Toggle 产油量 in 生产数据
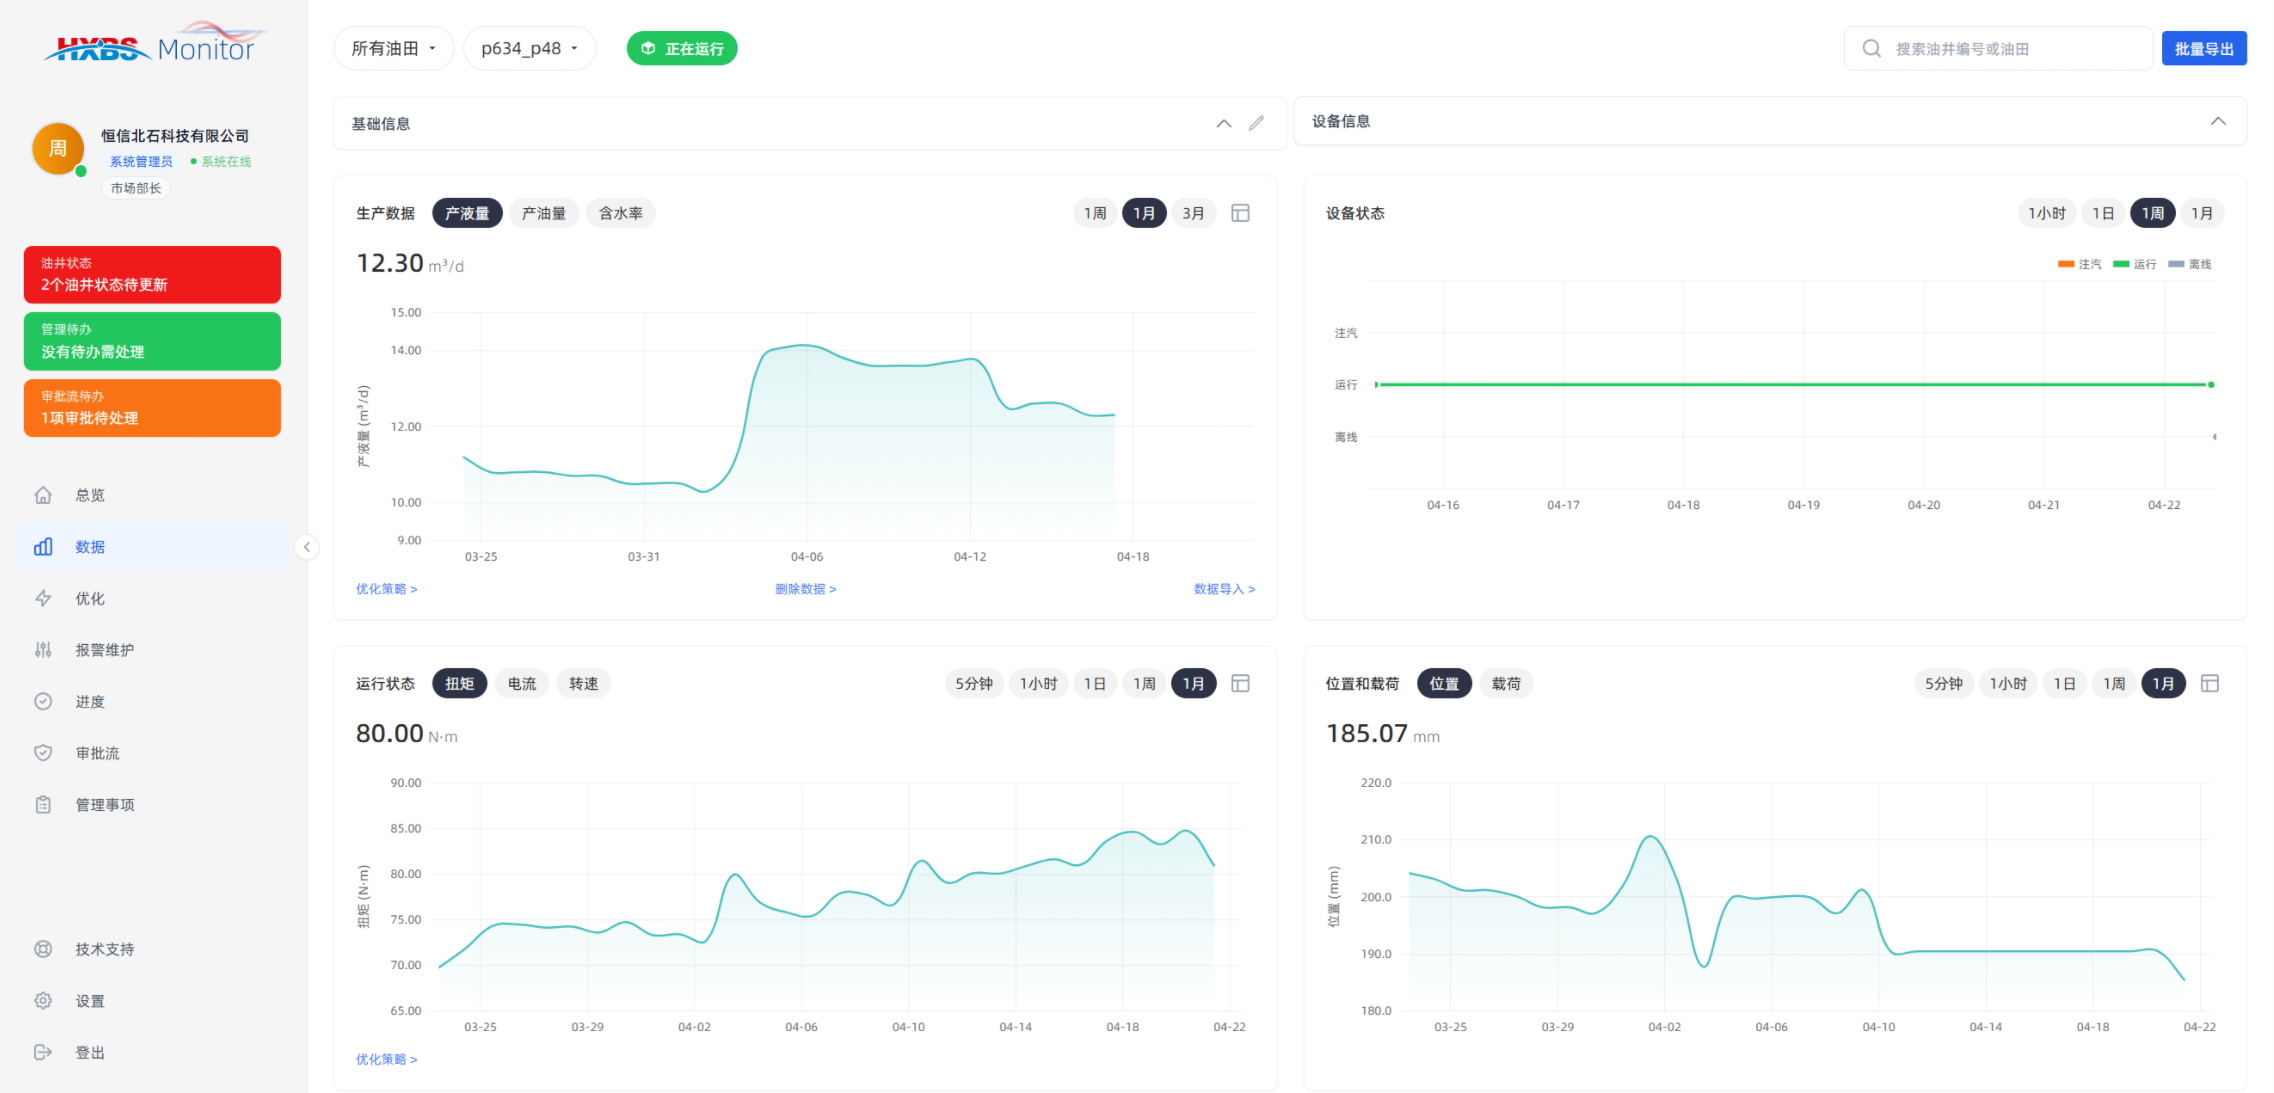 tap(544, 213)
